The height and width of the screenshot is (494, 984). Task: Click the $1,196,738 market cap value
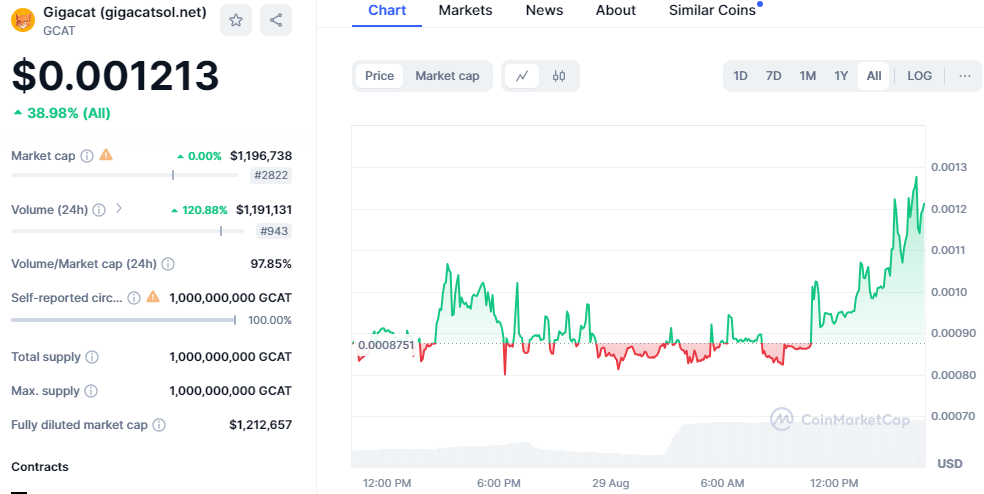(x=261, y=156)
